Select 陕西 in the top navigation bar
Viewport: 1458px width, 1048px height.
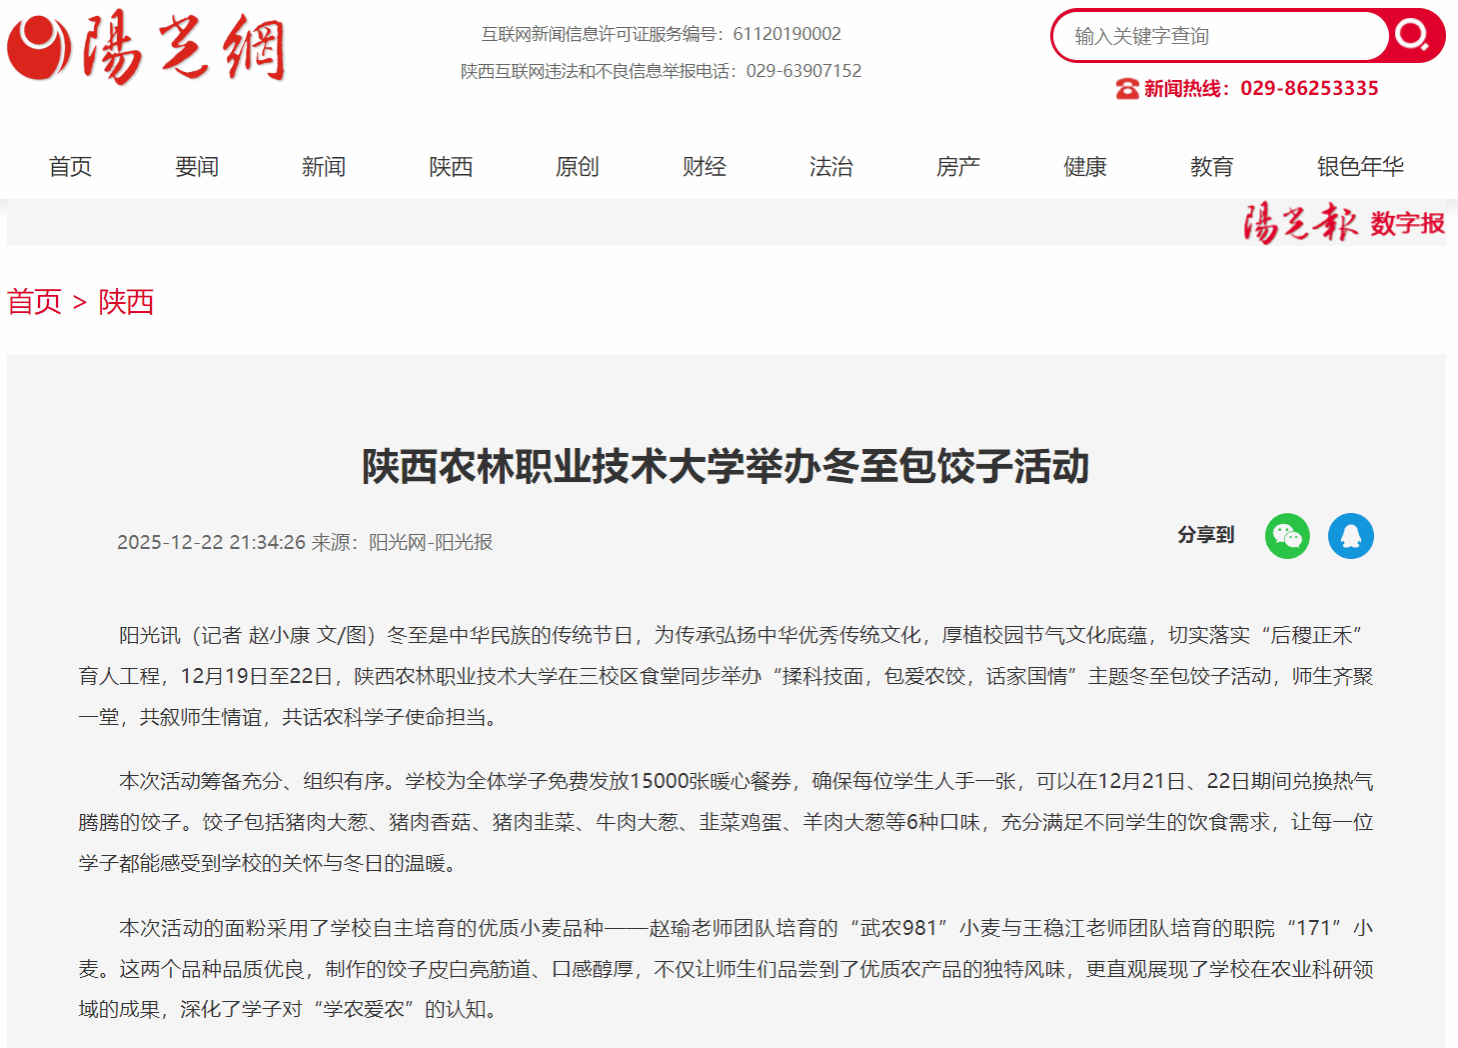coord(451,167)
